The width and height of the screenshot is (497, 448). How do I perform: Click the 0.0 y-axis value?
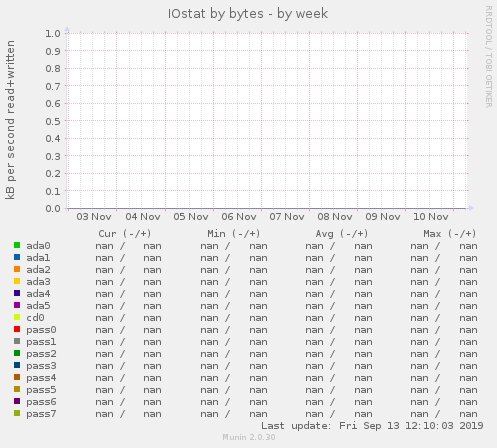point(53,209)
